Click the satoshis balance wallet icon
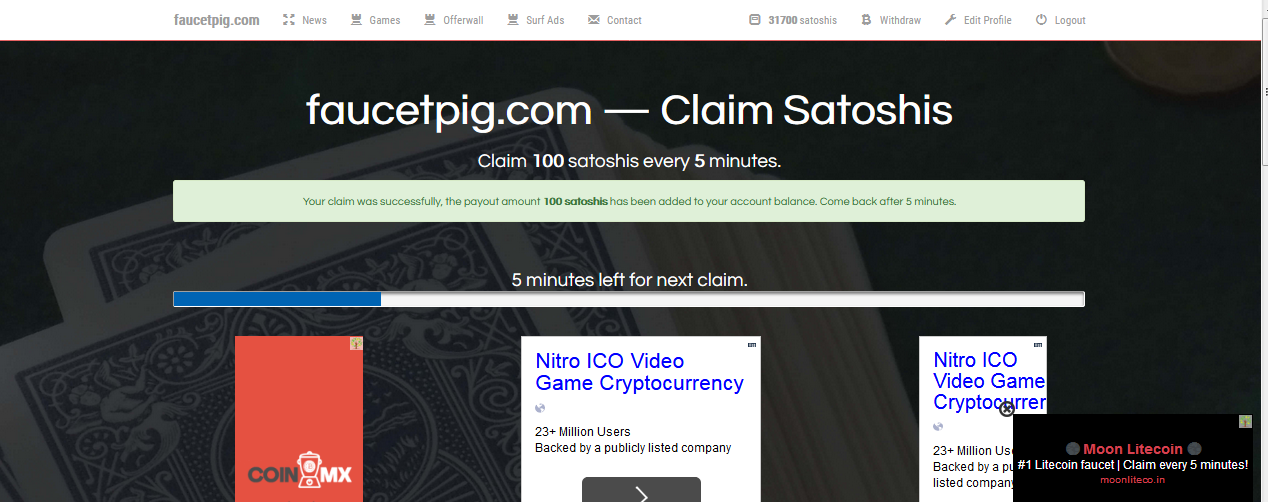This screenshot has height=502, width=1268. tap(754, 20)
